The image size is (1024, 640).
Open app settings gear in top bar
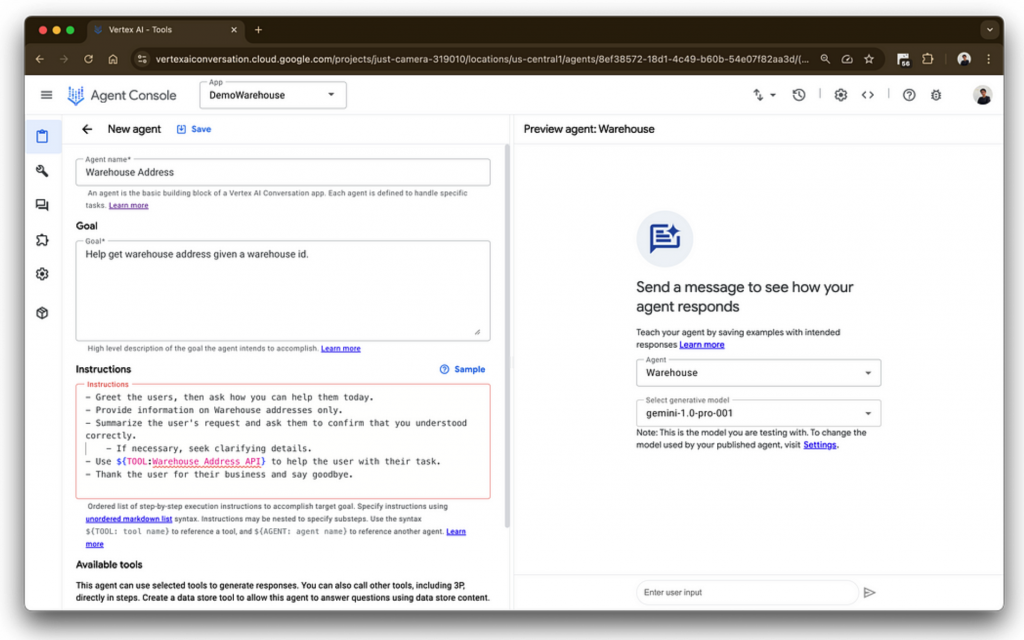pos(840,95)
